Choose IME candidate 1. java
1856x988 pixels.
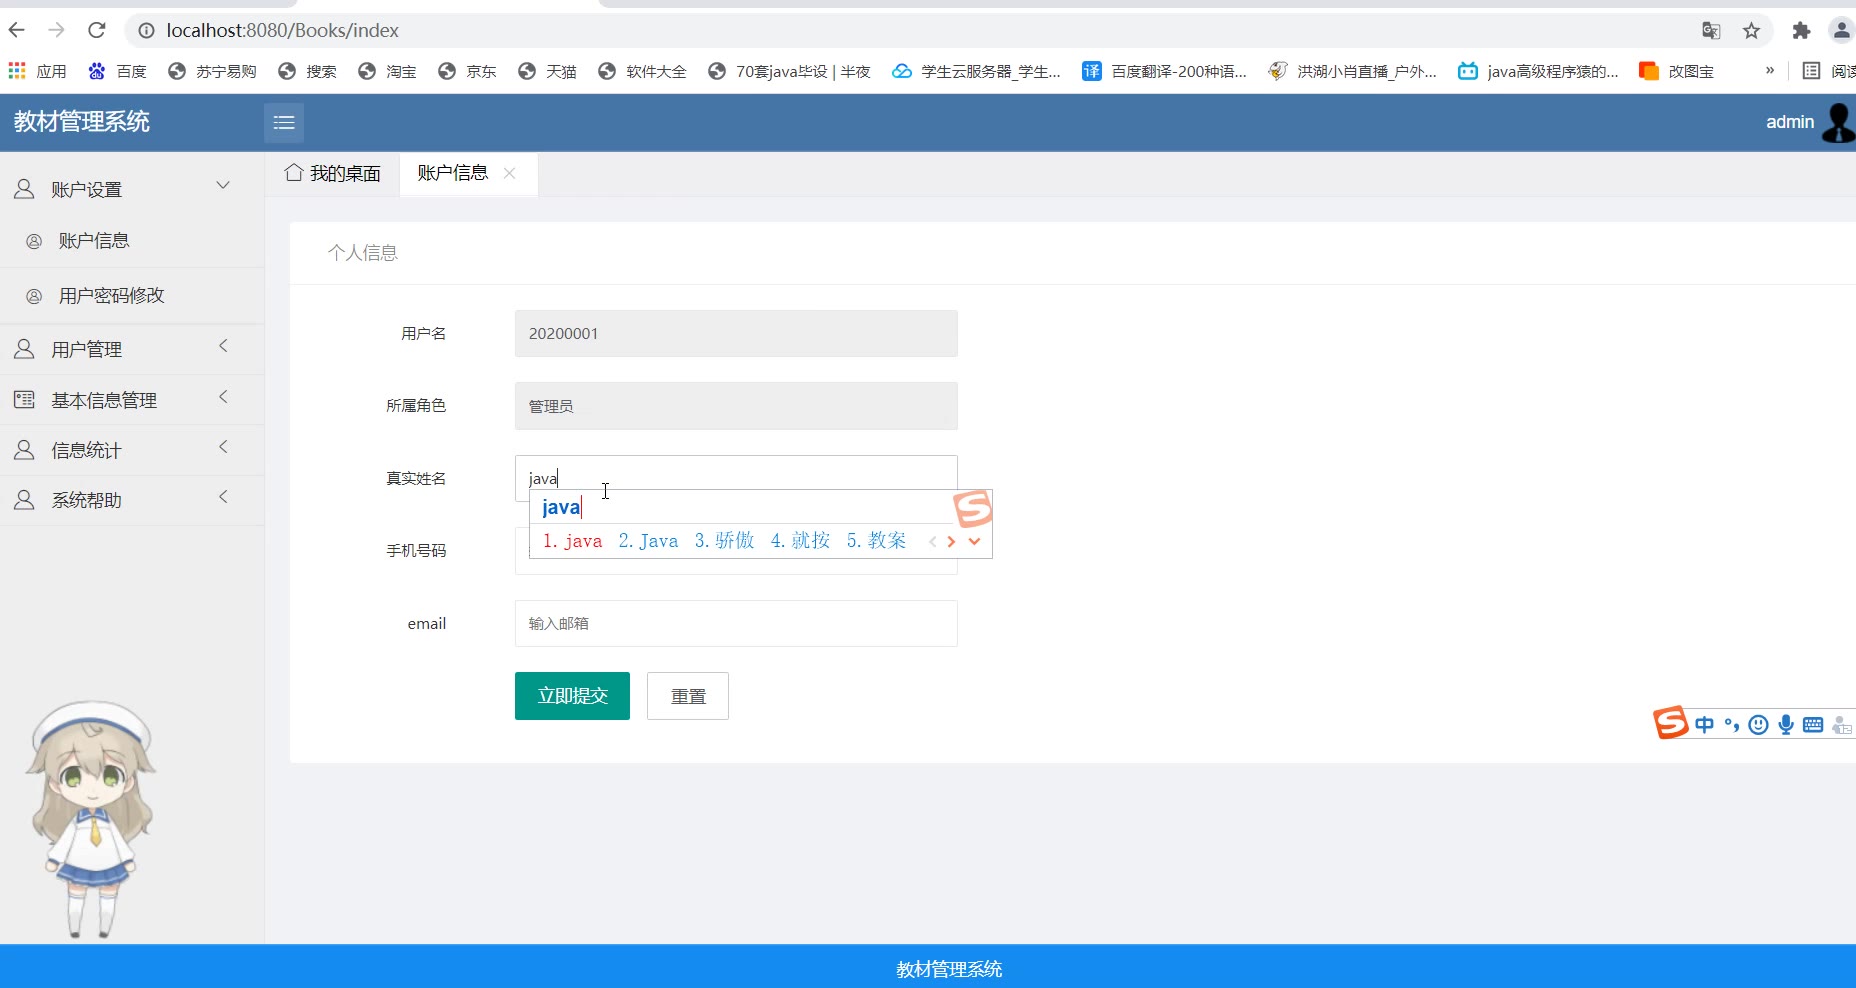(573, 541)
